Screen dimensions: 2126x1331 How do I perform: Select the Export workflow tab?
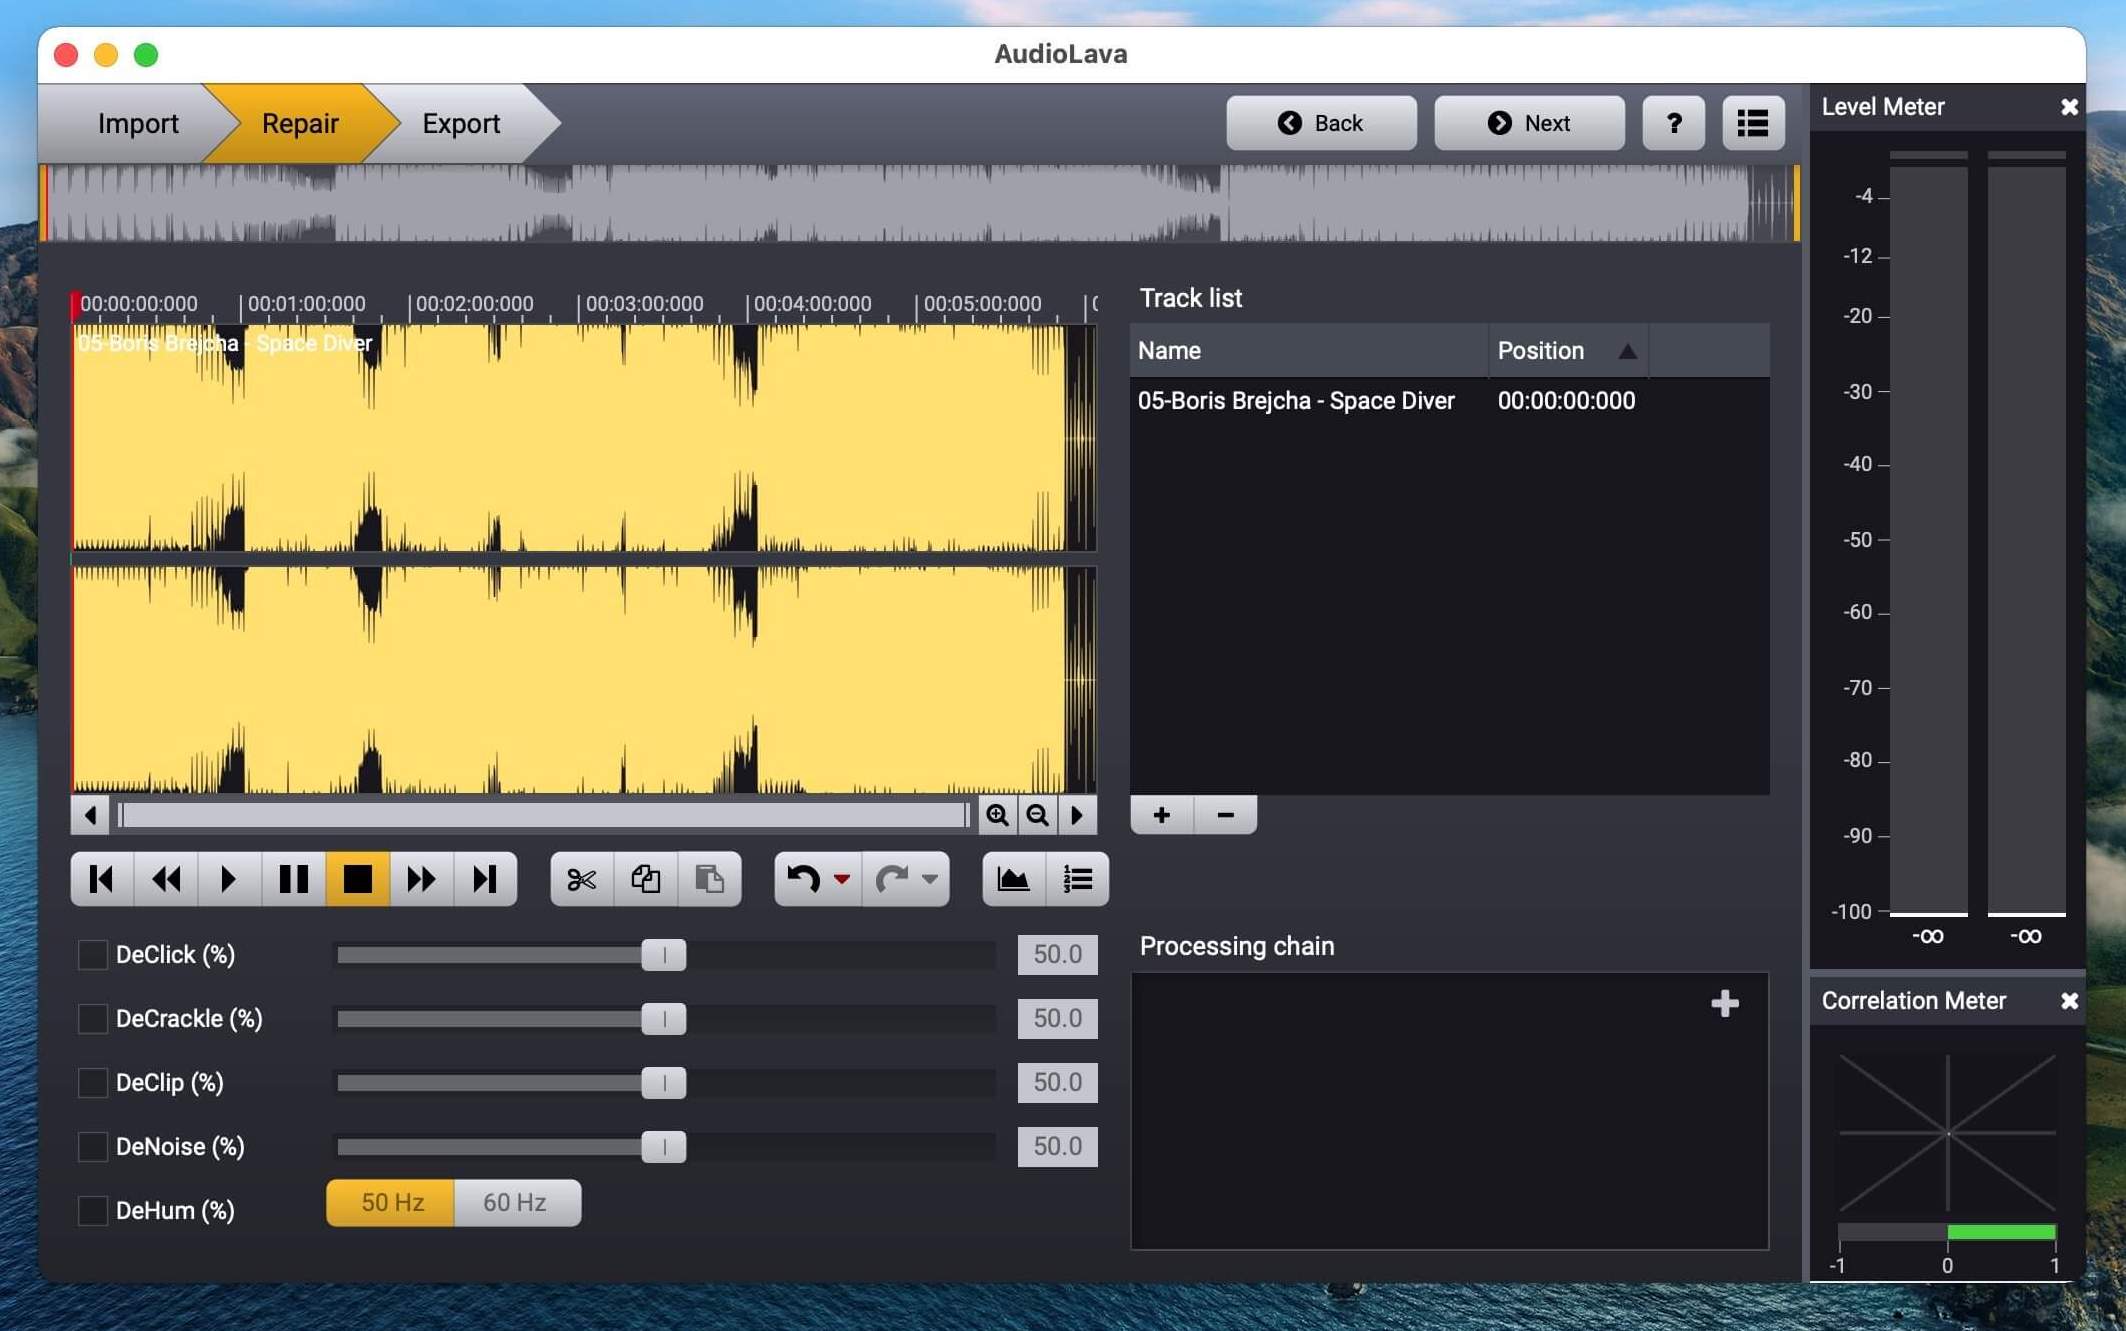pos(460,123)
